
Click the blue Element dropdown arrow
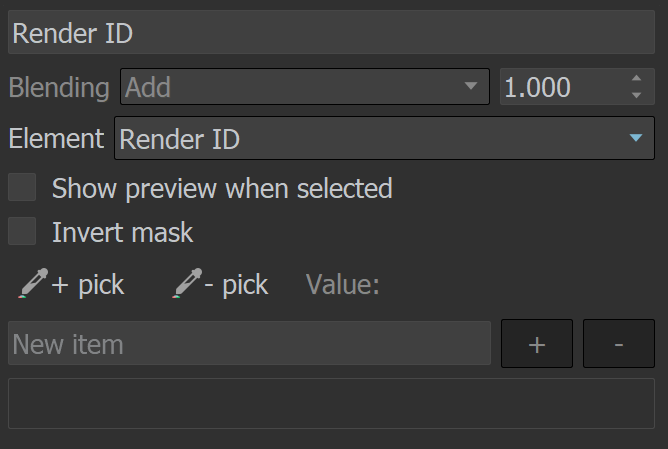pyautogui.click(x=636, y=138)
